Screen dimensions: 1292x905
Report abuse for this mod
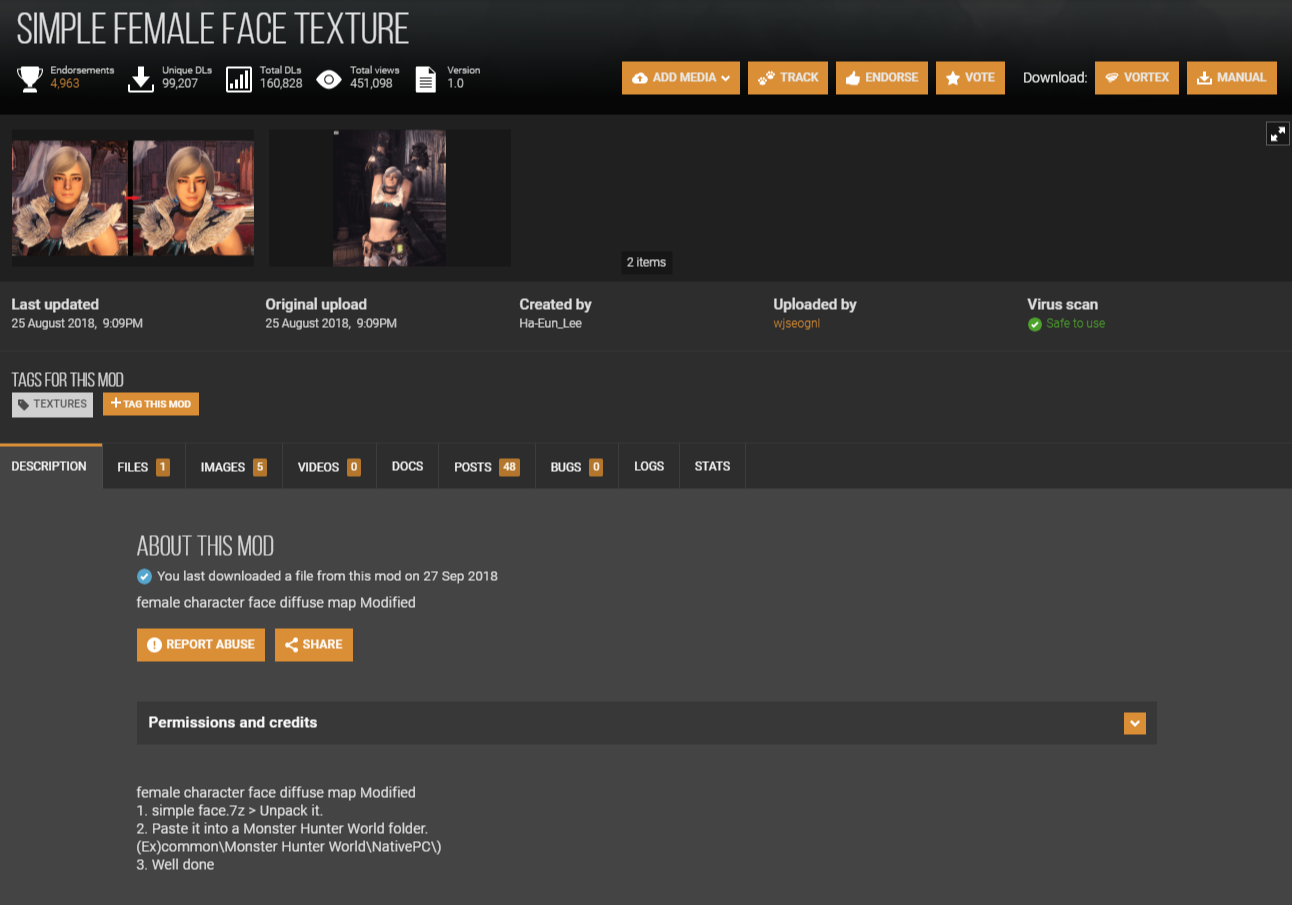(x=201, y=645)
